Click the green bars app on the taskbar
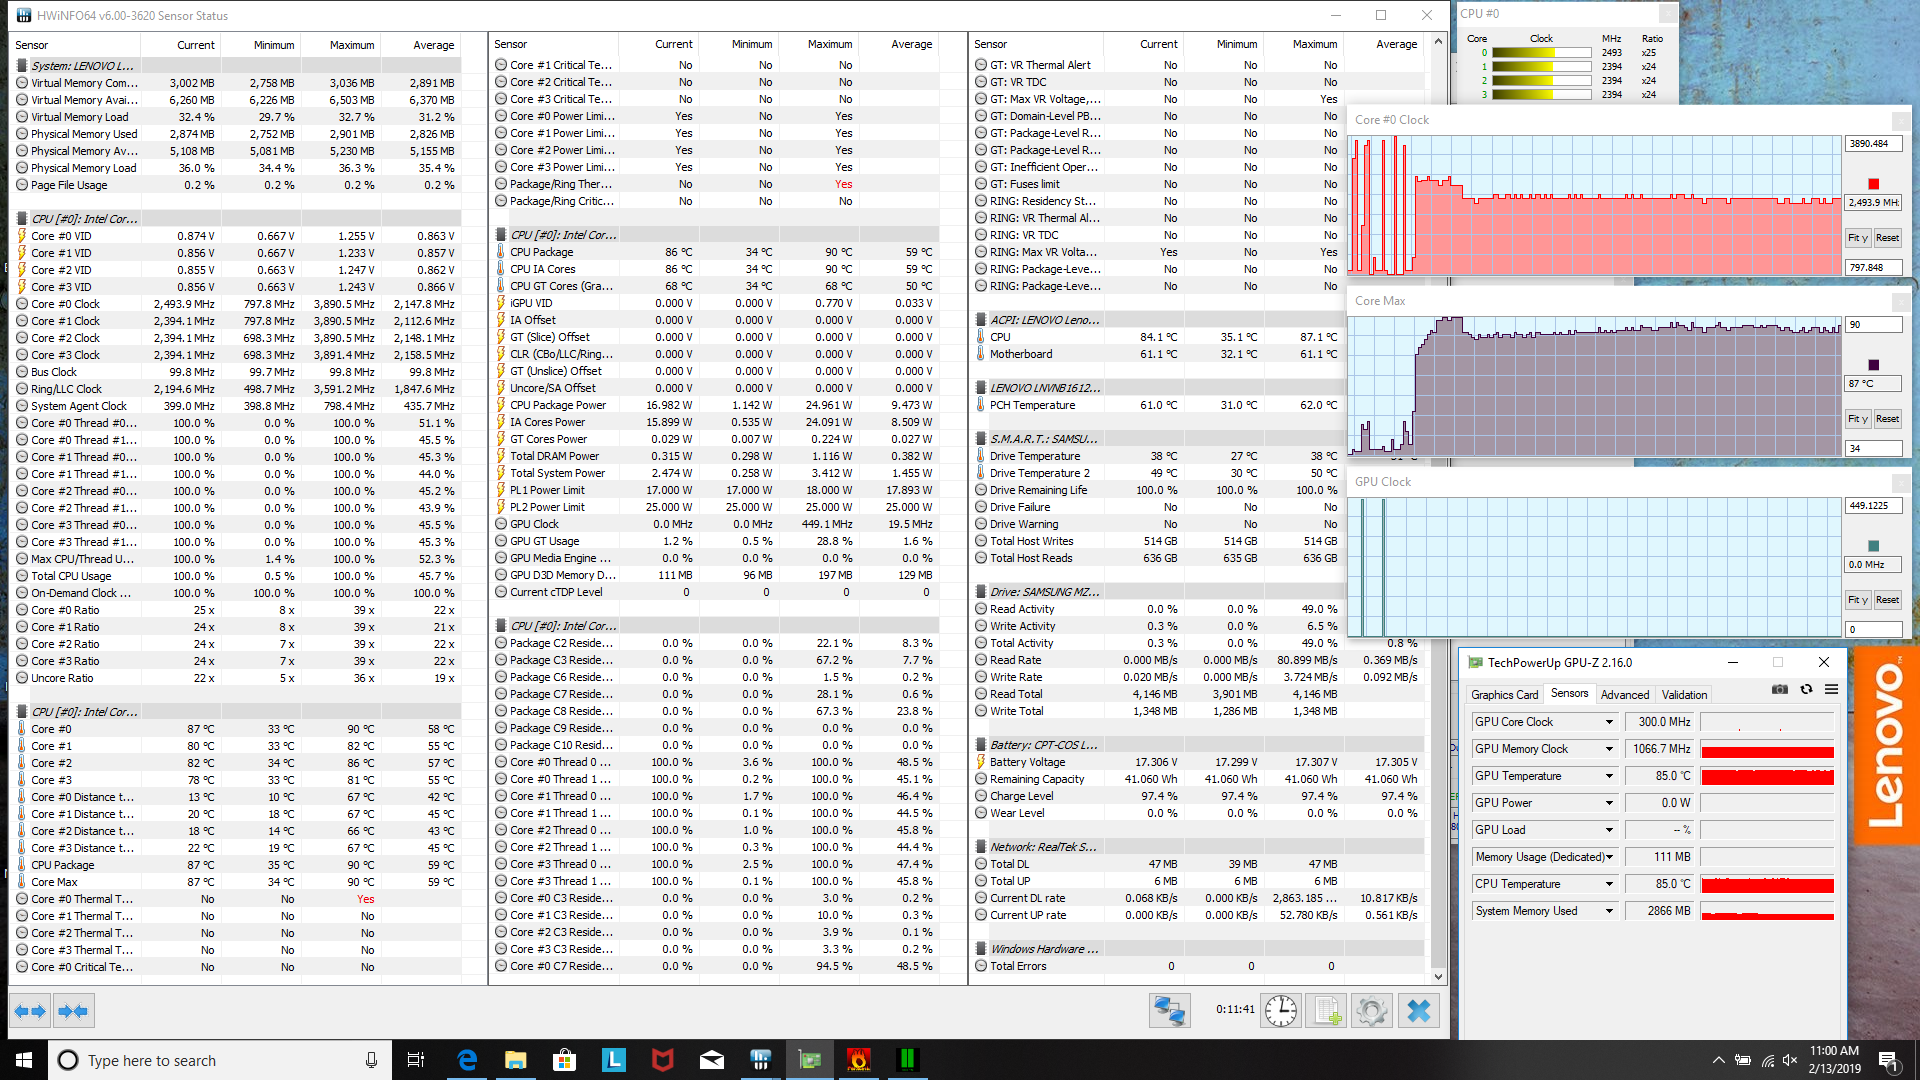1920x1080 pixels. [x=908, y=1060]
